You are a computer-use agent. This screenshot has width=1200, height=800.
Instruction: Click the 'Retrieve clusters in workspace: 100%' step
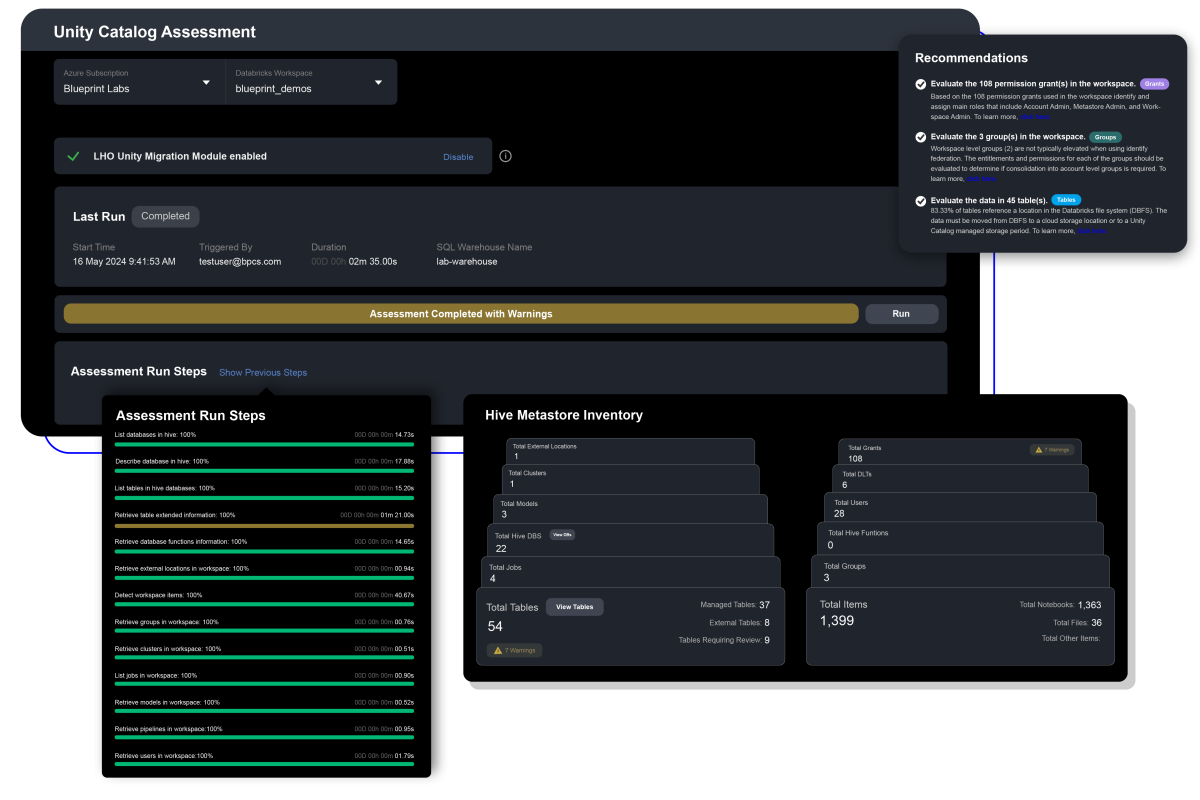click(168, 648)
